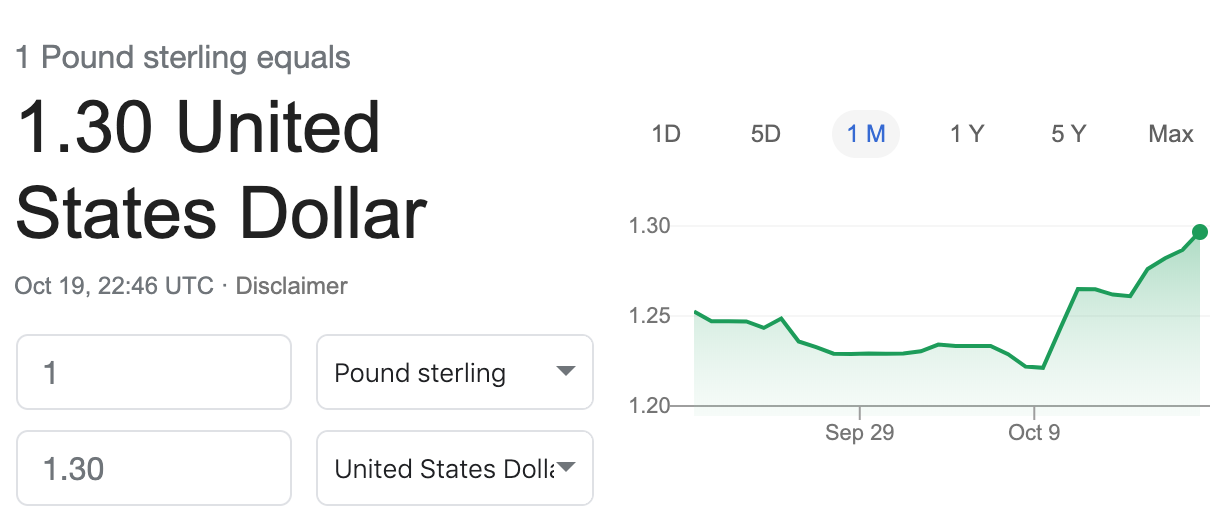Click the United States Dollar dropdown arrow
Viewport: 1232px width, 518px height.
pyautogui.click(x=565, y=468)
